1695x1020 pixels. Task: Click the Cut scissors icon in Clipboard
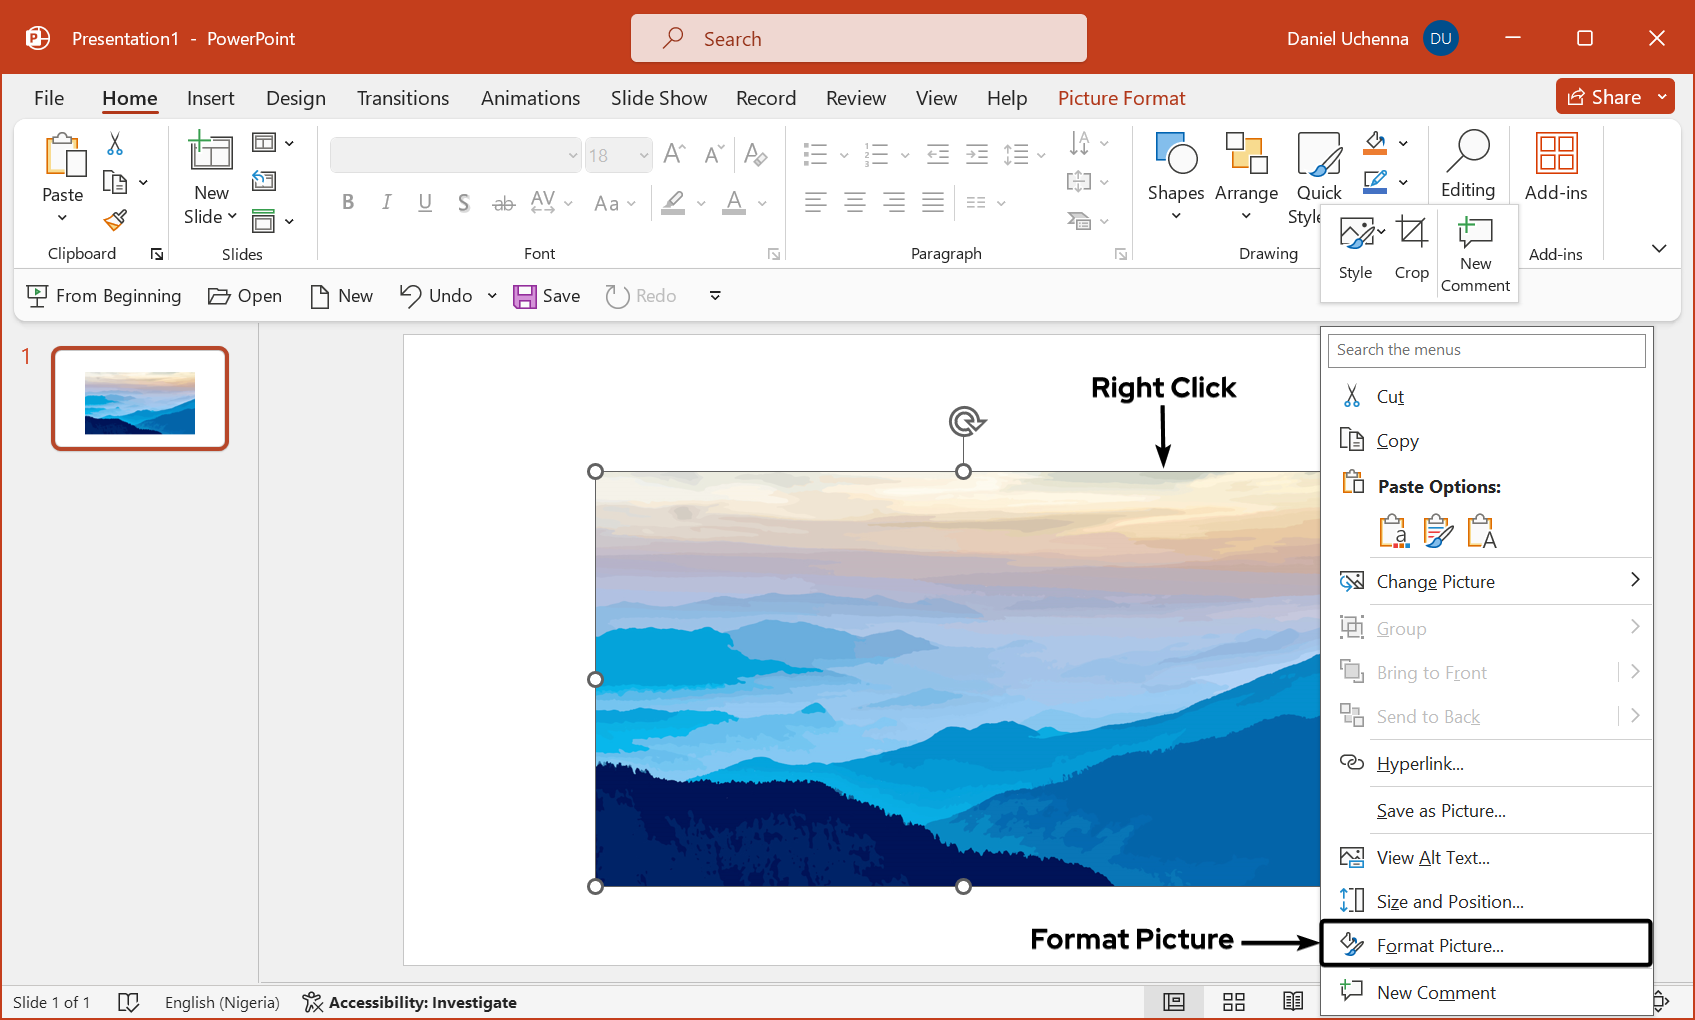[x=115, y=144]
